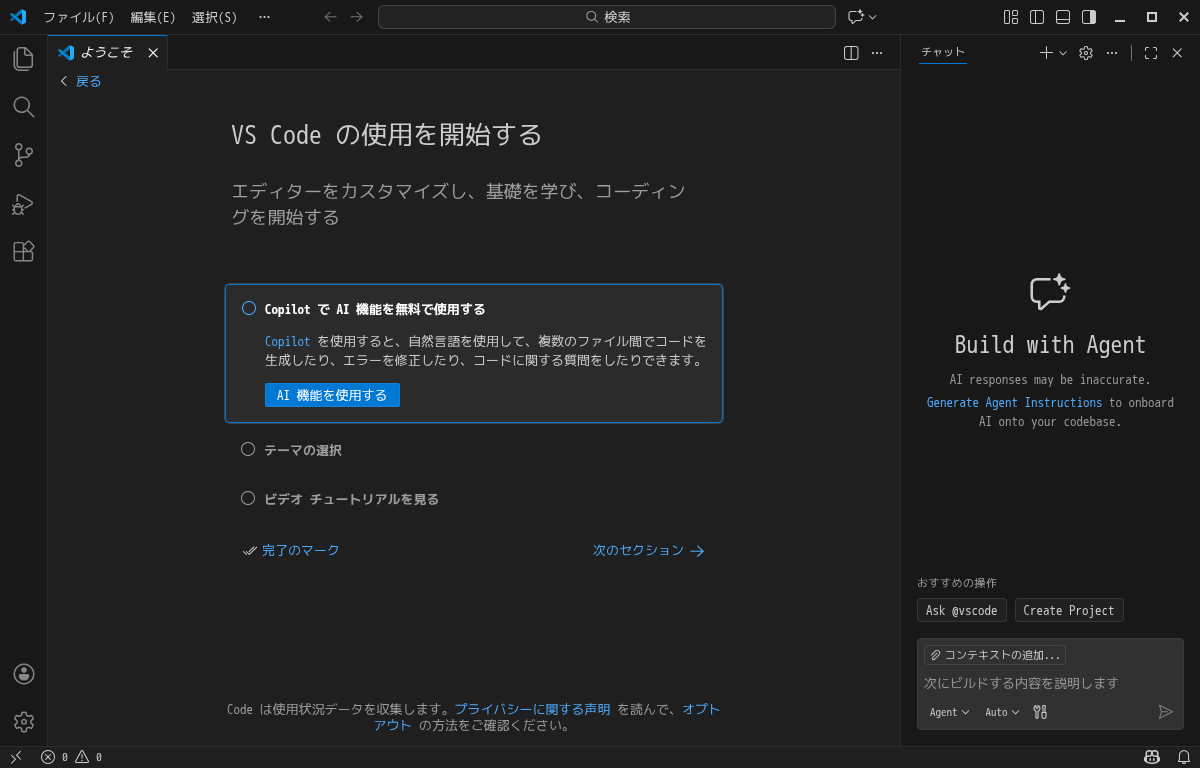Toggle the secondary side bar
The height and width of the screenshot is (768, 1200).
pyautogui.click(x=1089, y=17)
